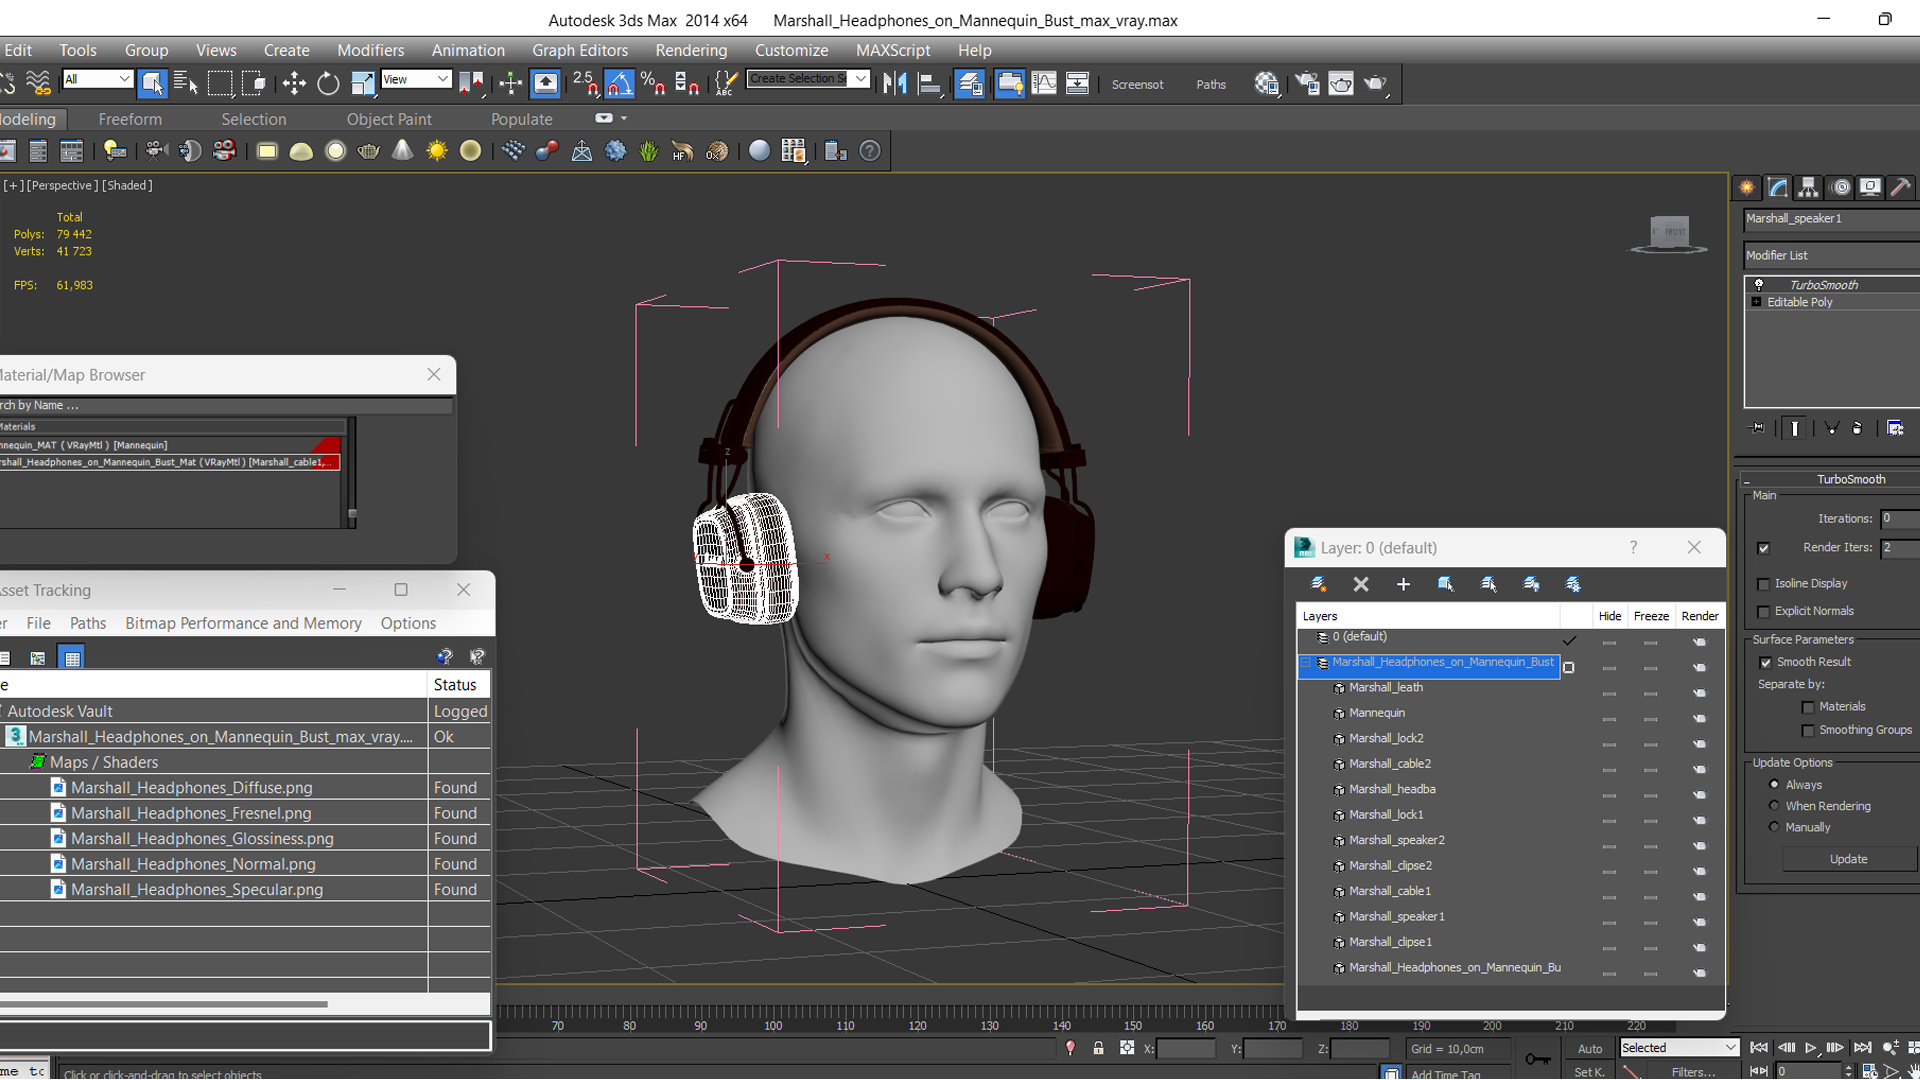The width and height of the screenshot is (1920, 1080).
Task: Collapse the Marshall_Headphones_on_Mannequin_Bust layer
Action: pyautogui.click(x=1306, y=663)
